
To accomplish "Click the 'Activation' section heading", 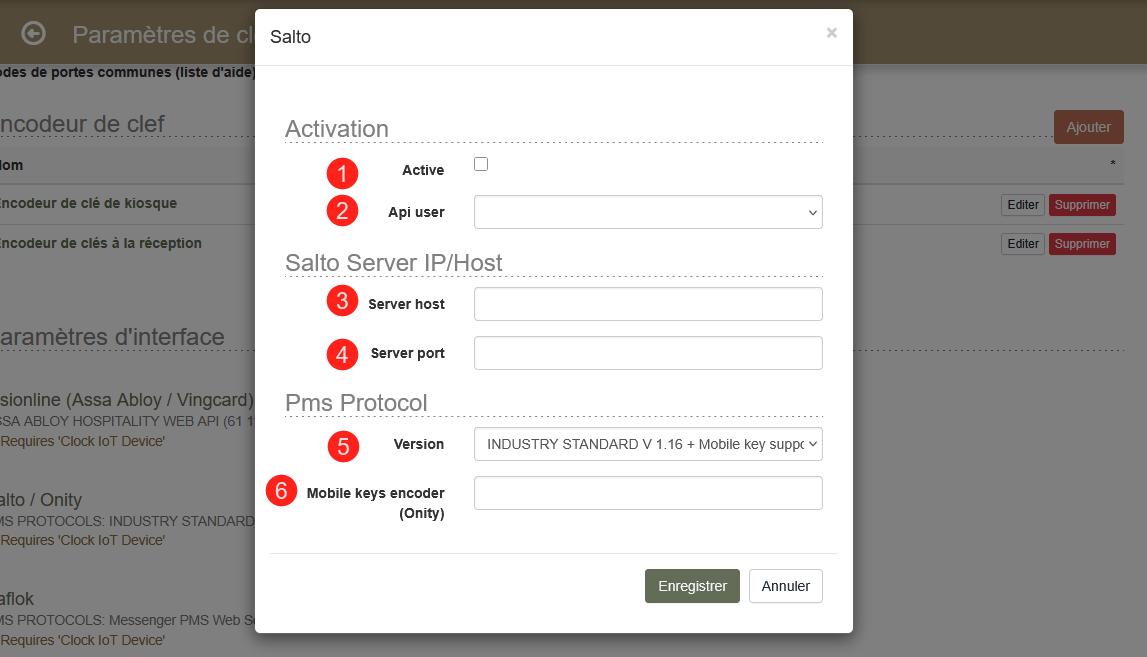I will pos(336,129).
